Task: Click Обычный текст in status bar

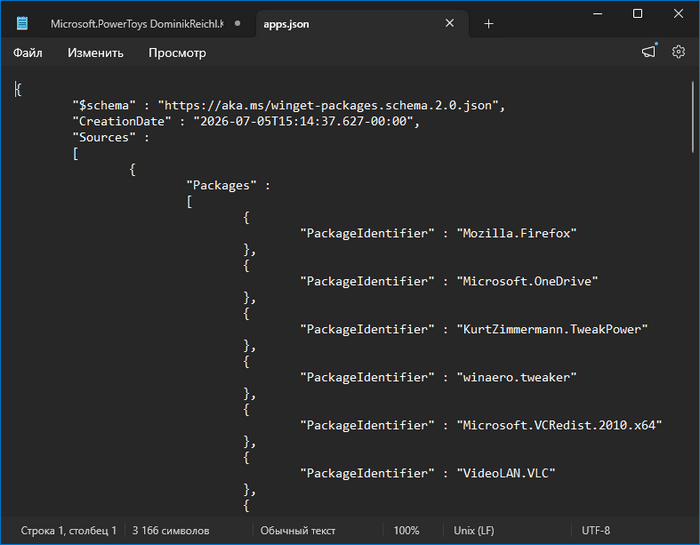Action: (298, 530)
